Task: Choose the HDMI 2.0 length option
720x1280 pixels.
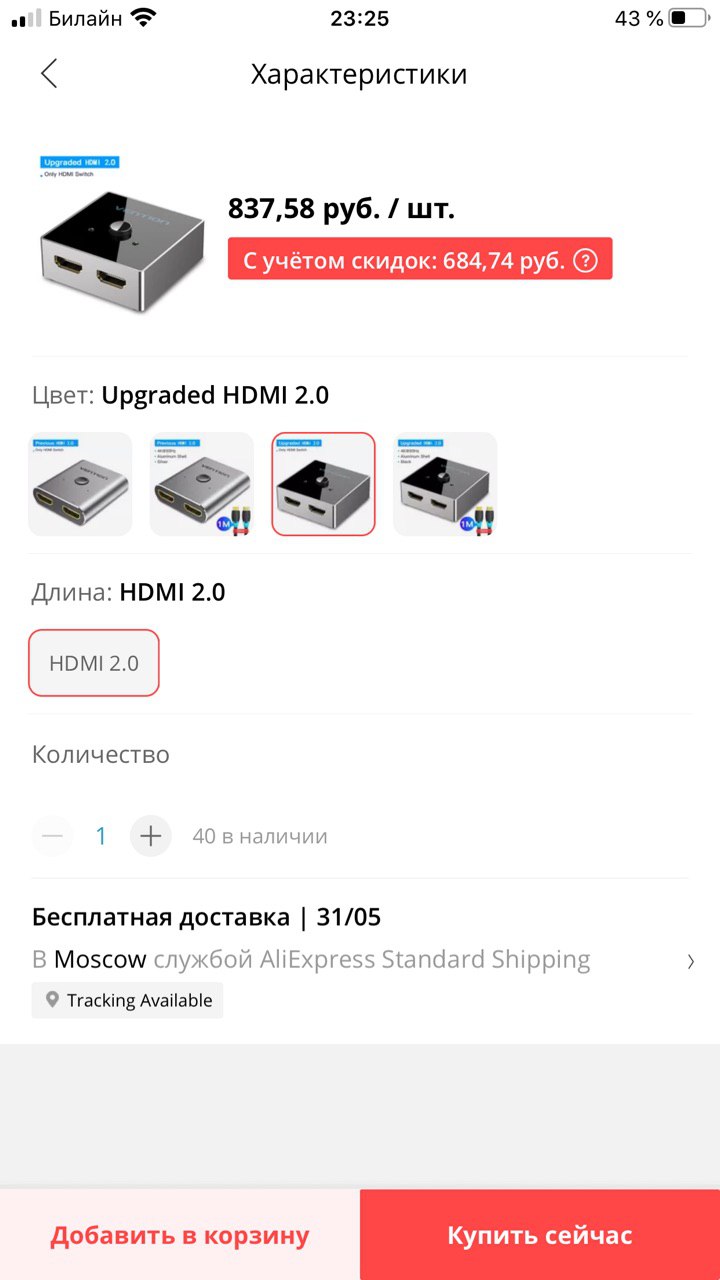Action: (x=94, y=662)
